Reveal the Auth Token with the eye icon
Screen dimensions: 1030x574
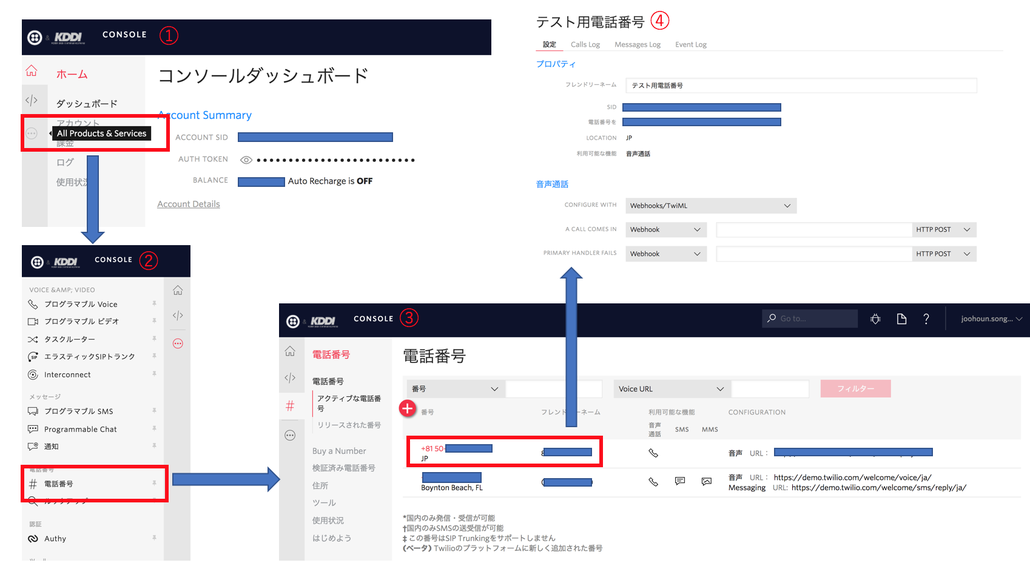click(x=246, y=160)
